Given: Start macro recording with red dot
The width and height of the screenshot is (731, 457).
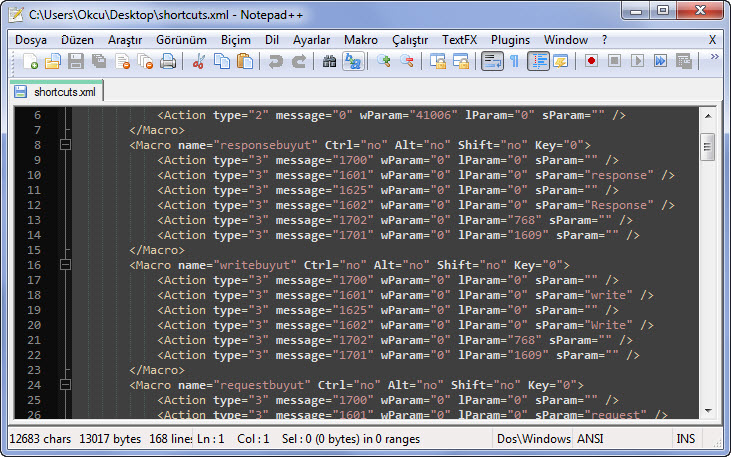Looking at the screenshot, I should click(591, 61).
